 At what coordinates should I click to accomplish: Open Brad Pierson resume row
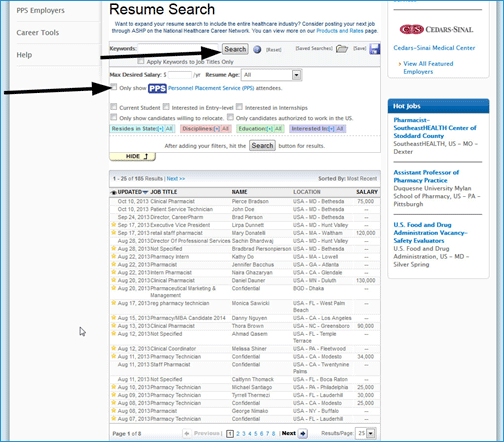(245, 217)
